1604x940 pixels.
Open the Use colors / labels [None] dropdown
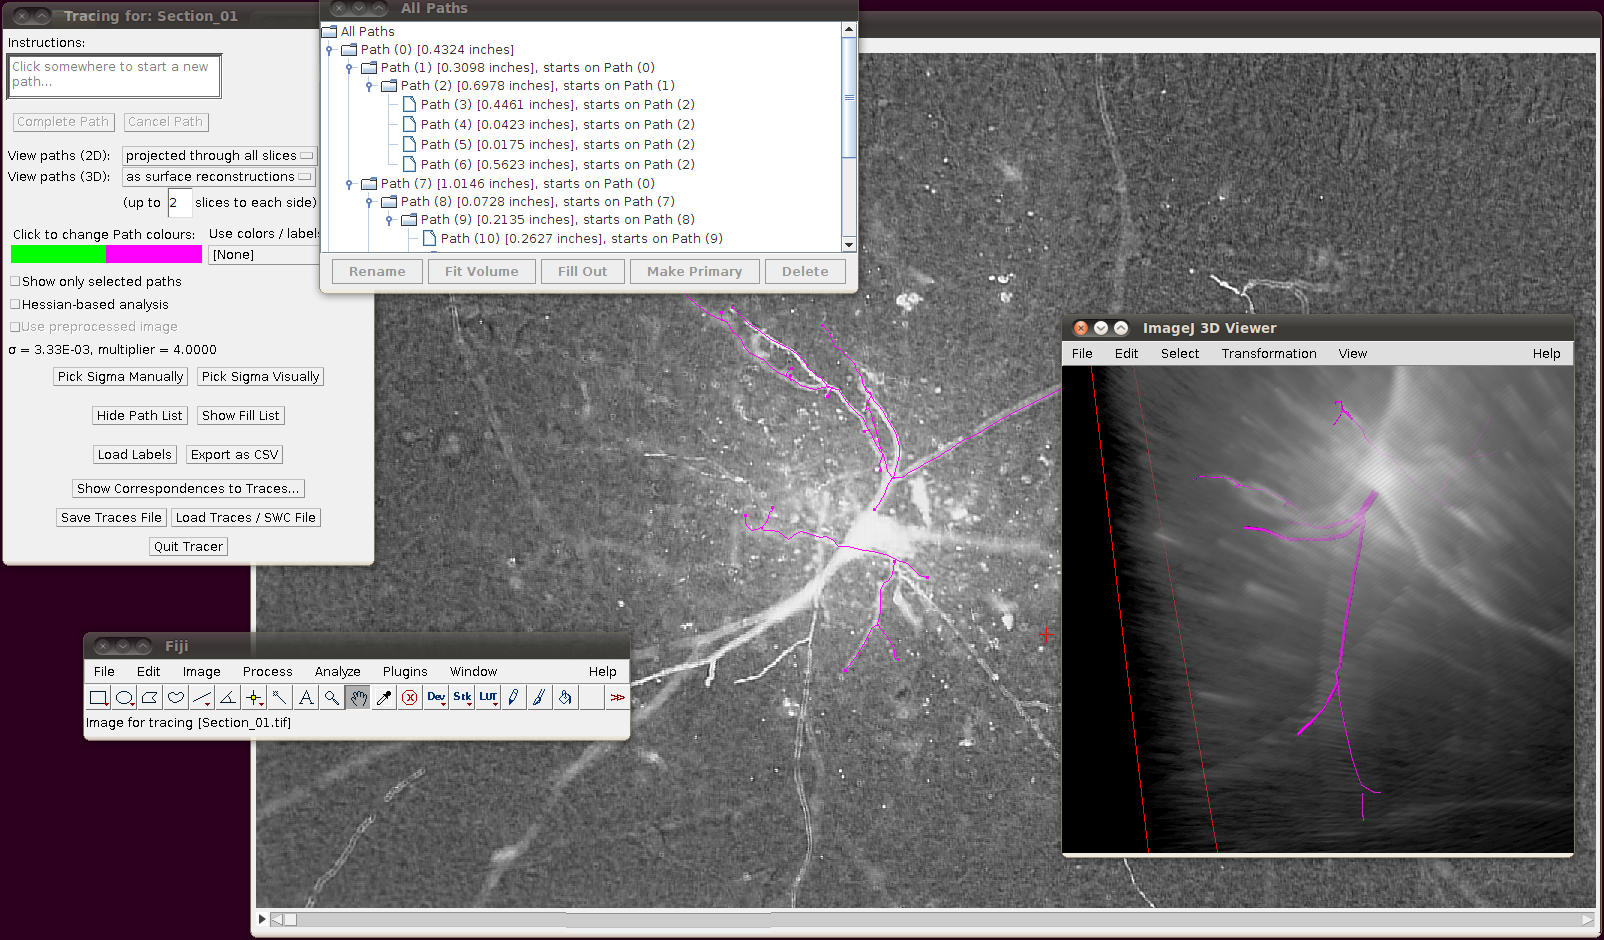point(264,255)
